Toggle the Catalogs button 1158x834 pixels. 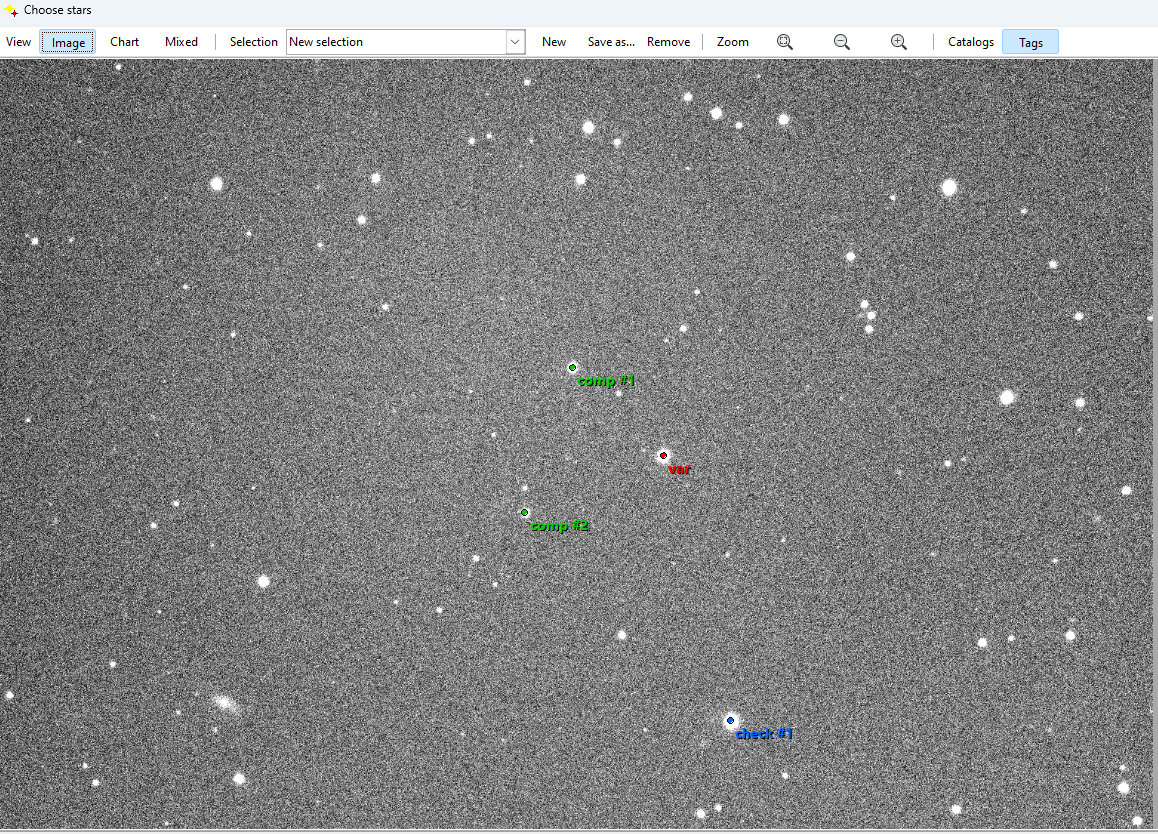point(970,42)
